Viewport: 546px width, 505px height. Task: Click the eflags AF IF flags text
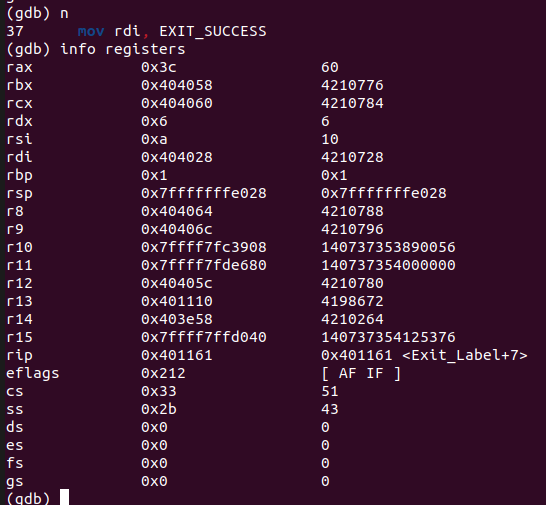pyautogui.click(x=361, y=373)
